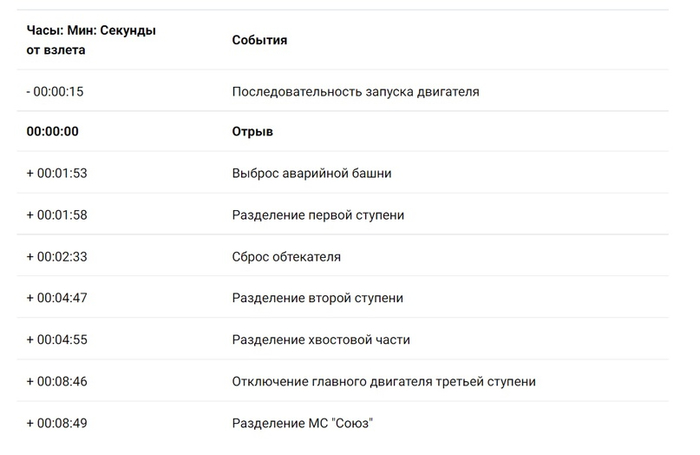Select the '+ 00:01:53' time cell
Screen dimensions: 700x455
click(x=57, y=173)
